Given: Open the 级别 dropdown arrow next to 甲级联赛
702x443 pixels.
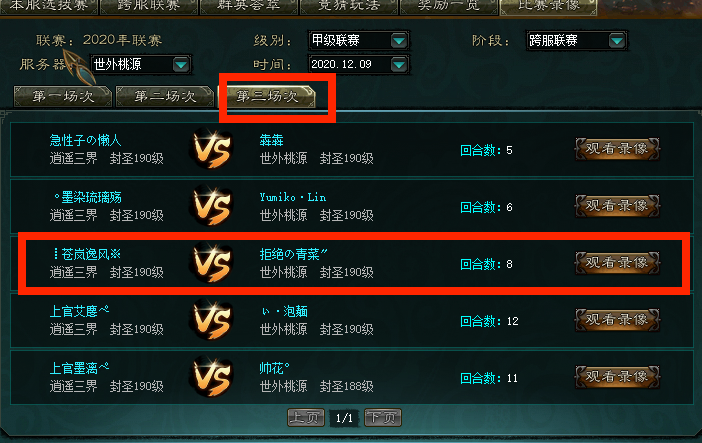Looking at the screenshot, I should [x=398, y=41].
